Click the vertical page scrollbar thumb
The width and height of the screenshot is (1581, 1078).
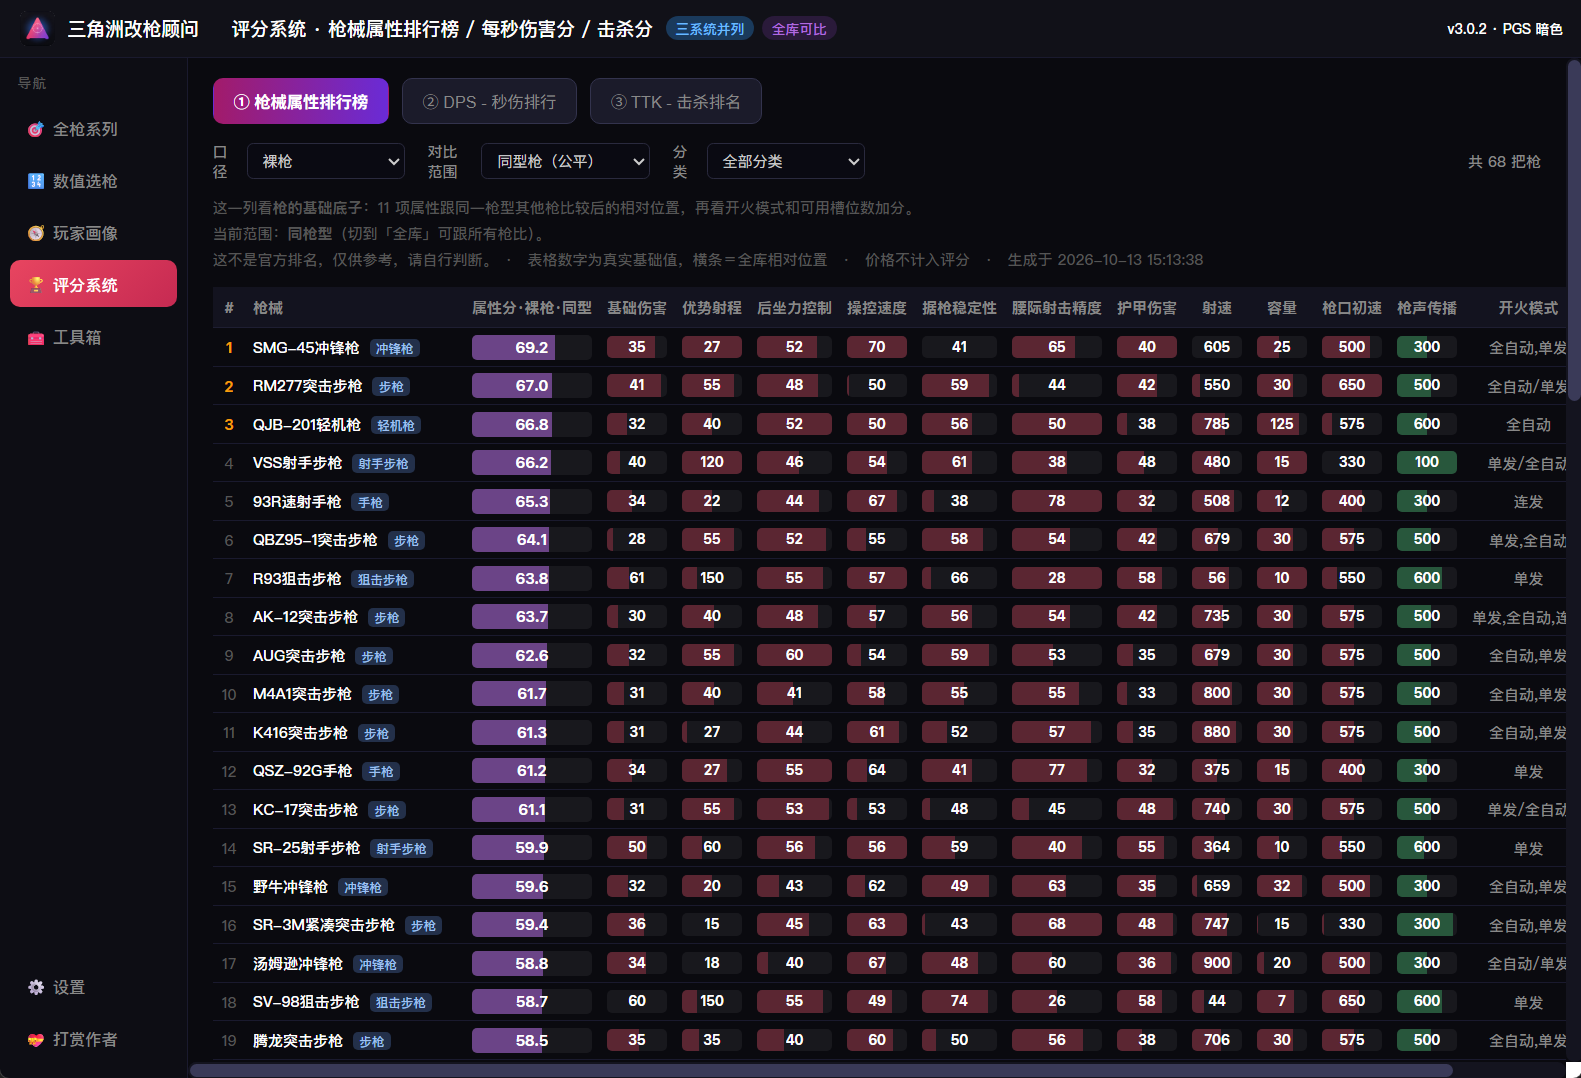click(x=1574, y=230)
